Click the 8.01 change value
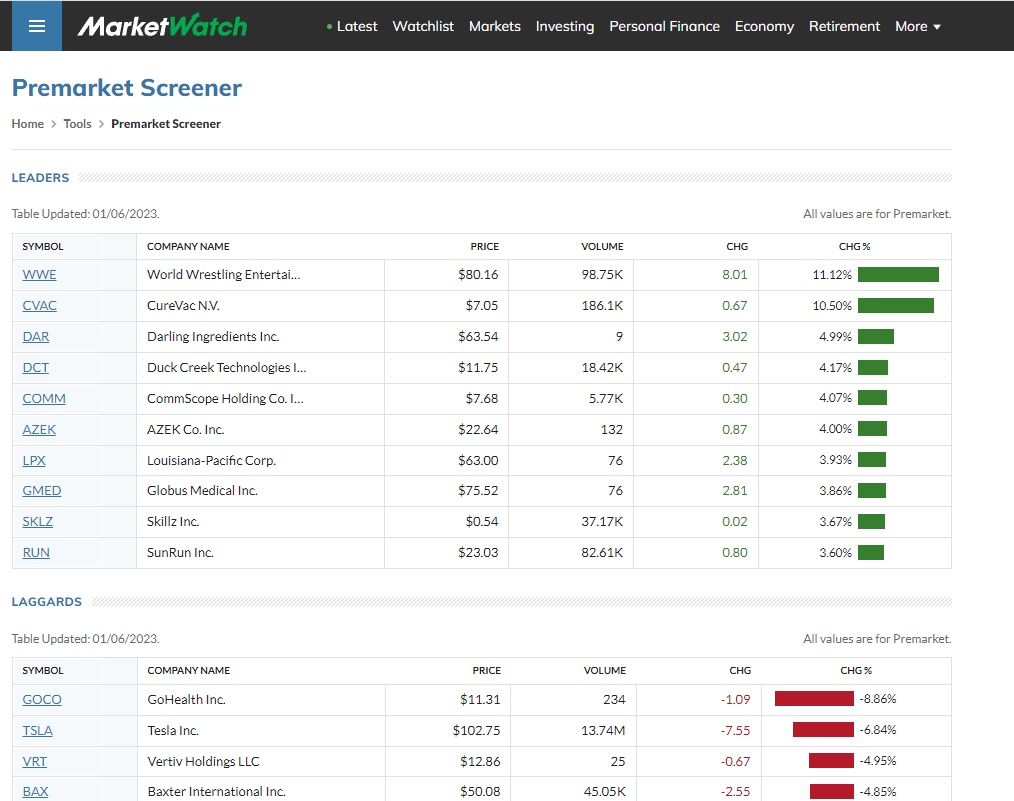1014x801 pixels. pos(735,275)
